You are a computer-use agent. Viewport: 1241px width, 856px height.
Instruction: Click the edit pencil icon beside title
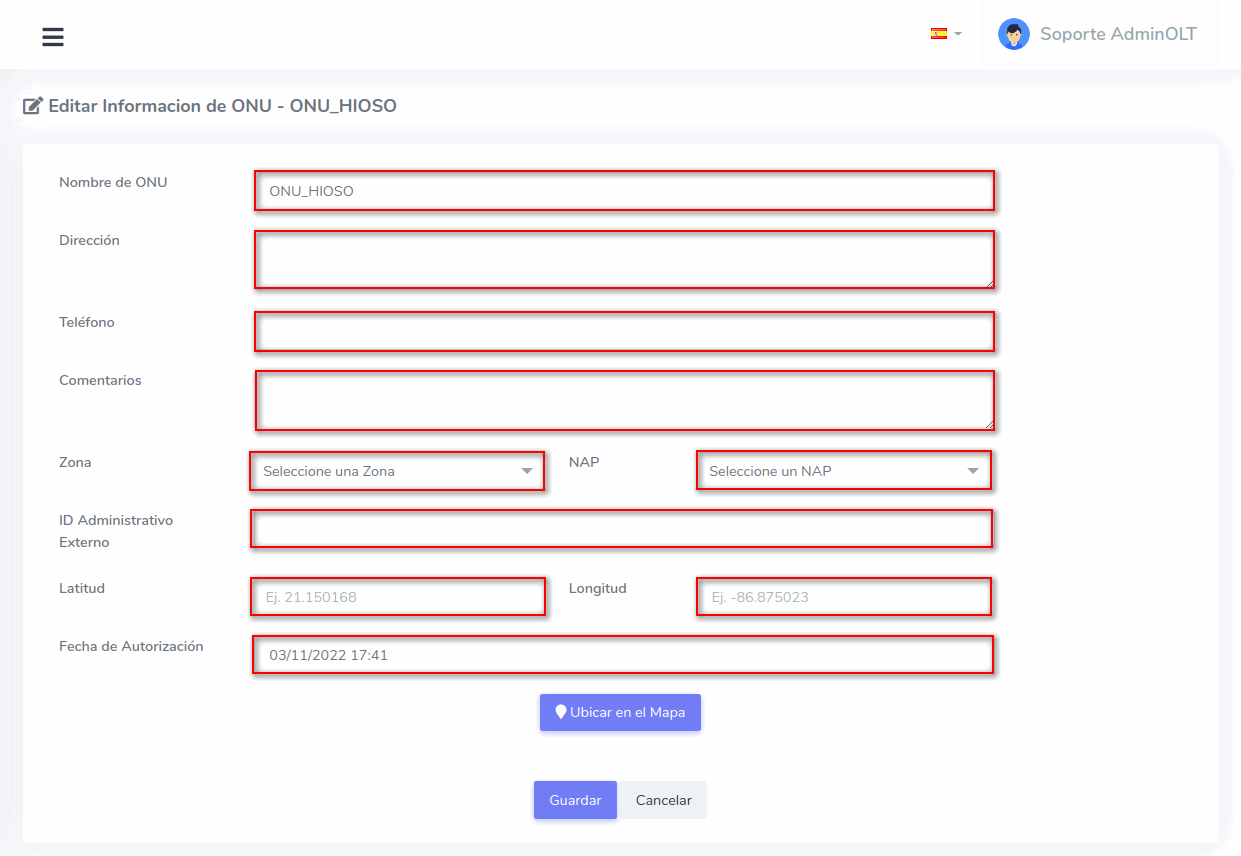tap(33, 106)
